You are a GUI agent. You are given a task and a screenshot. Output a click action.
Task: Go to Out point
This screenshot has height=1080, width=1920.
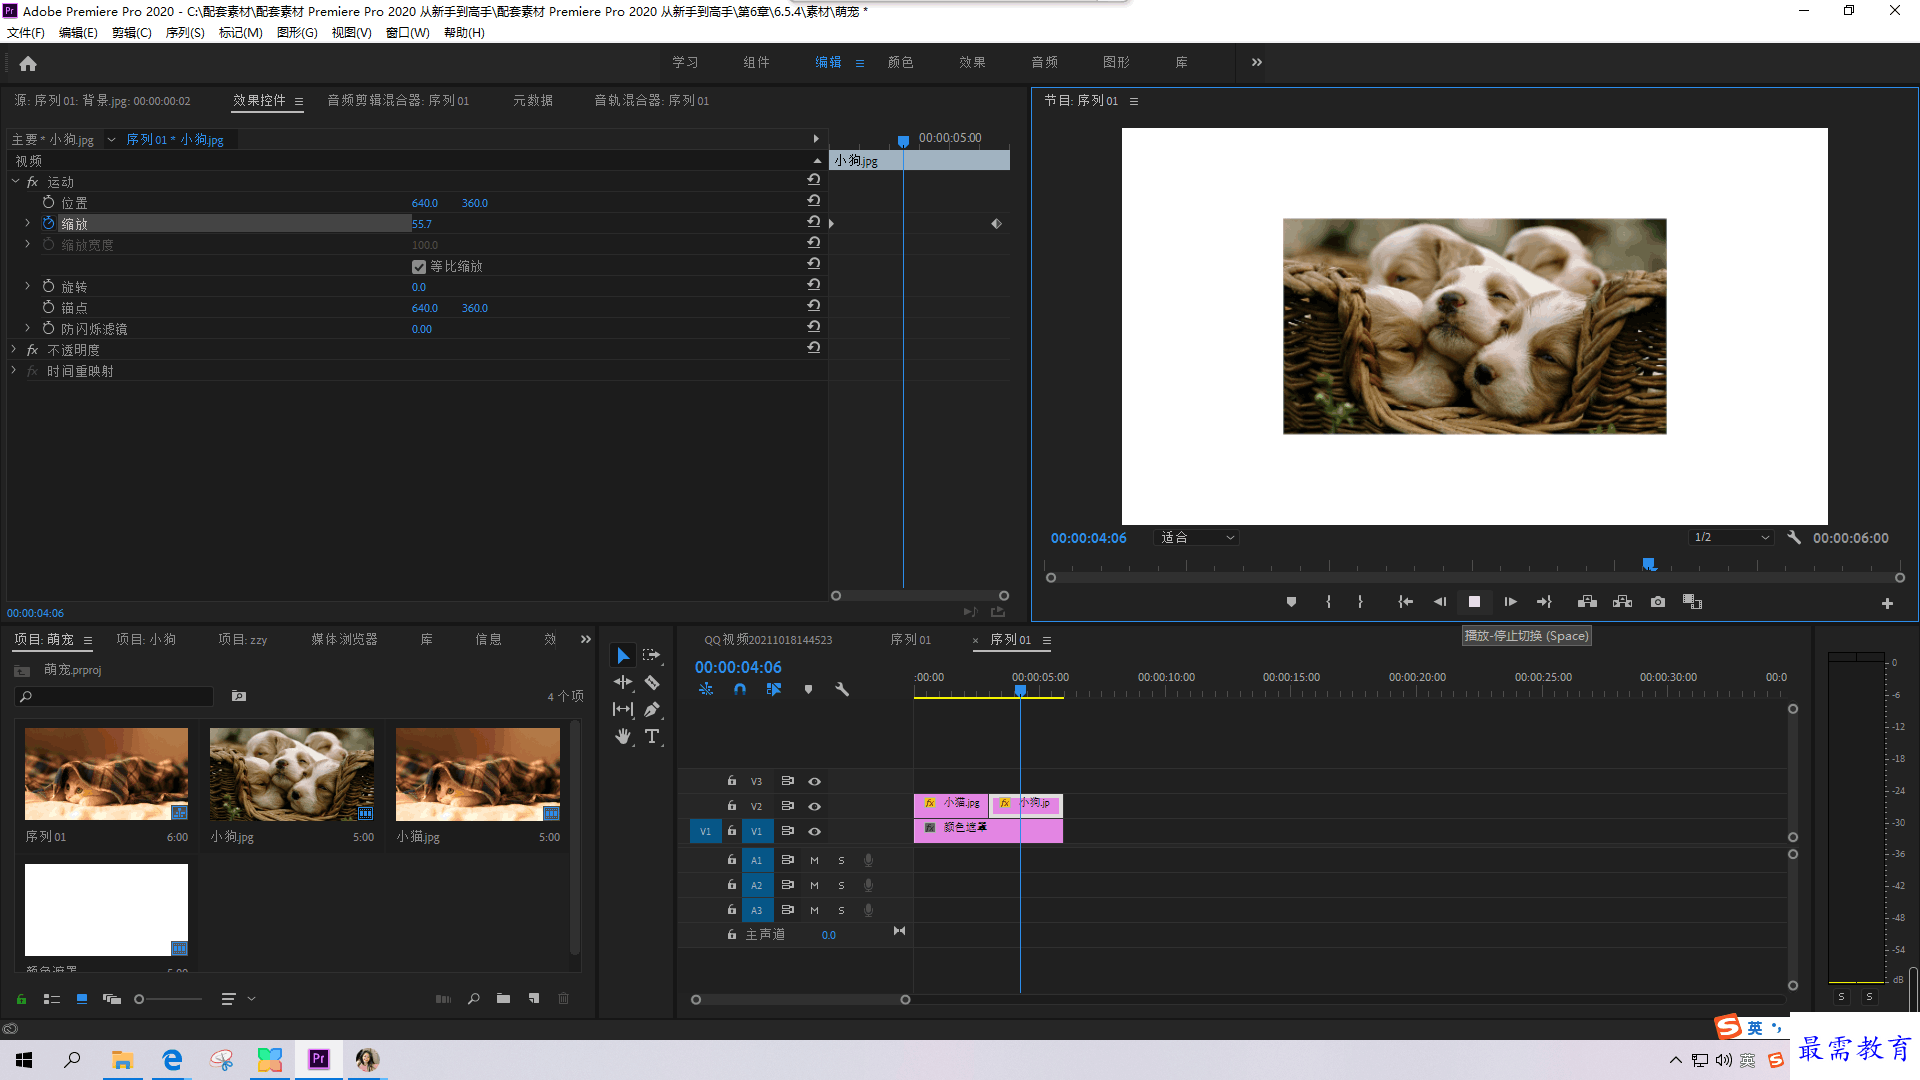1544,602
